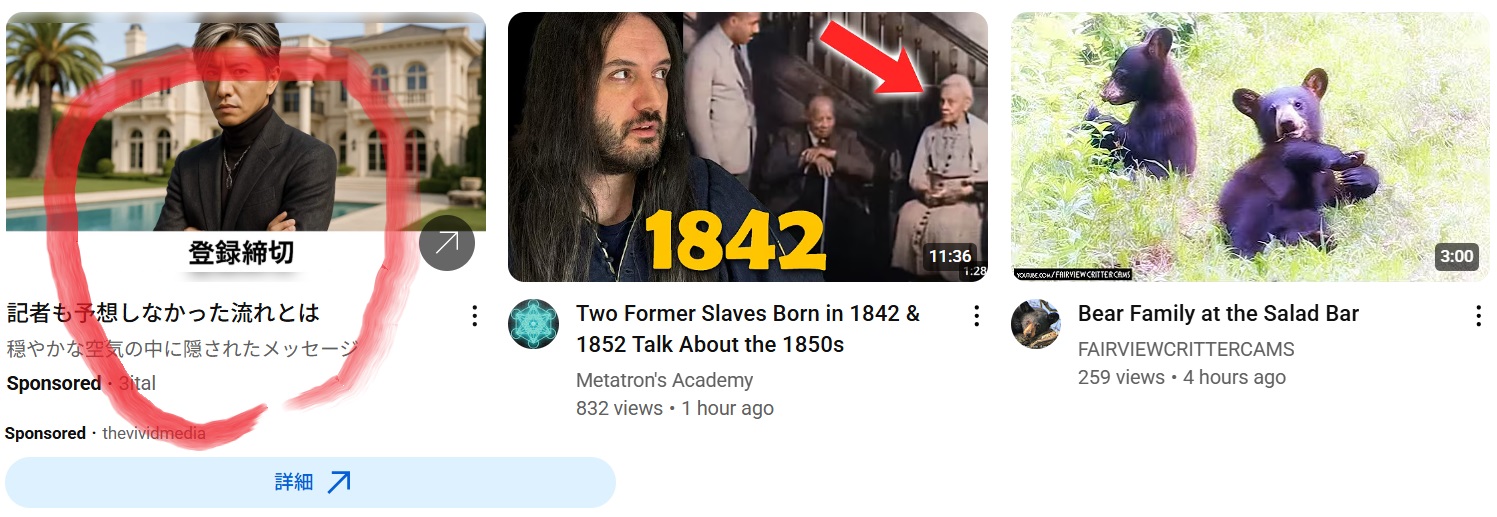The height and width of the screenshot is (517, 1497).
Task: Open the sponsored mansion ad thumbnail
Action: tap(246, 146)
